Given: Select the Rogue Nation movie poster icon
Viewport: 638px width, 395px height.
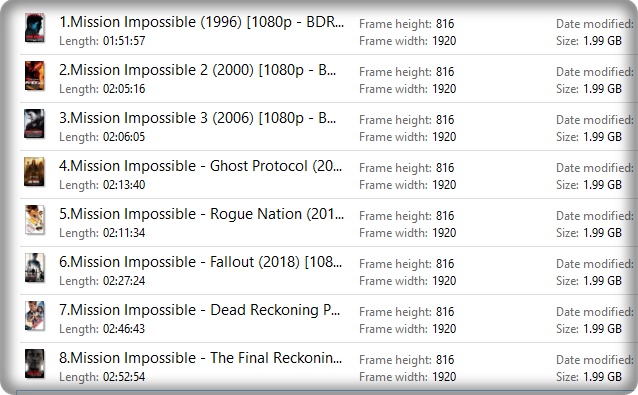Looking at the screenshot, I should click(35, 220).
